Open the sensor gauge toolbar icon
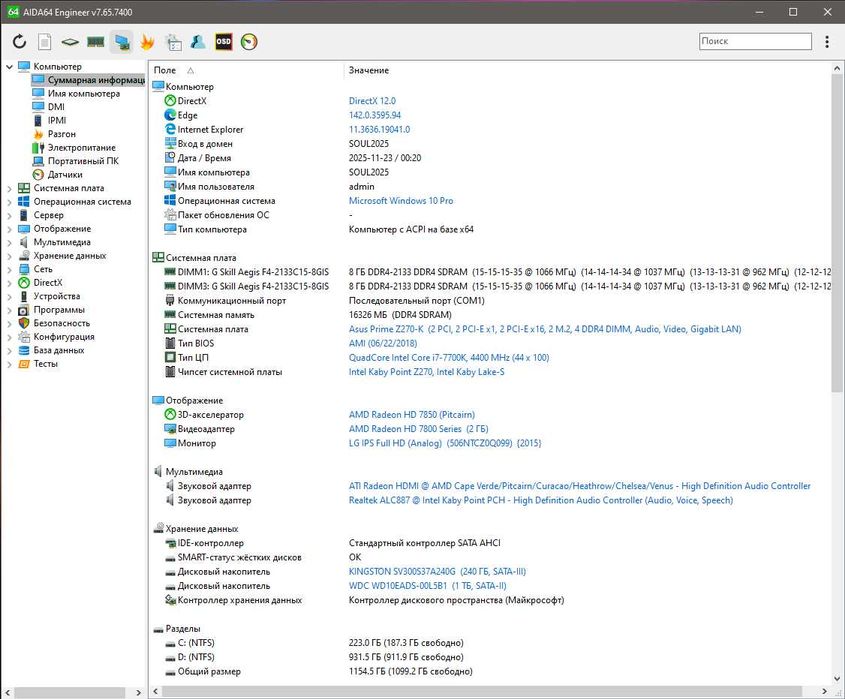The height and width of the screenshot is (699, 845). (x=249, y=41)
